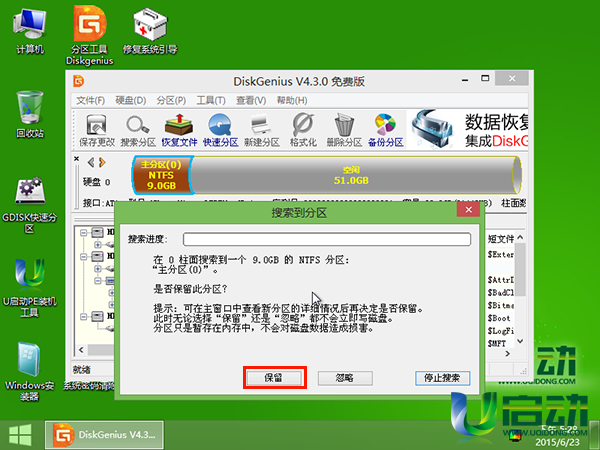Open the 硬盘(D) menu
Screen dimensions: 600x450
click(x=131, y=101)
